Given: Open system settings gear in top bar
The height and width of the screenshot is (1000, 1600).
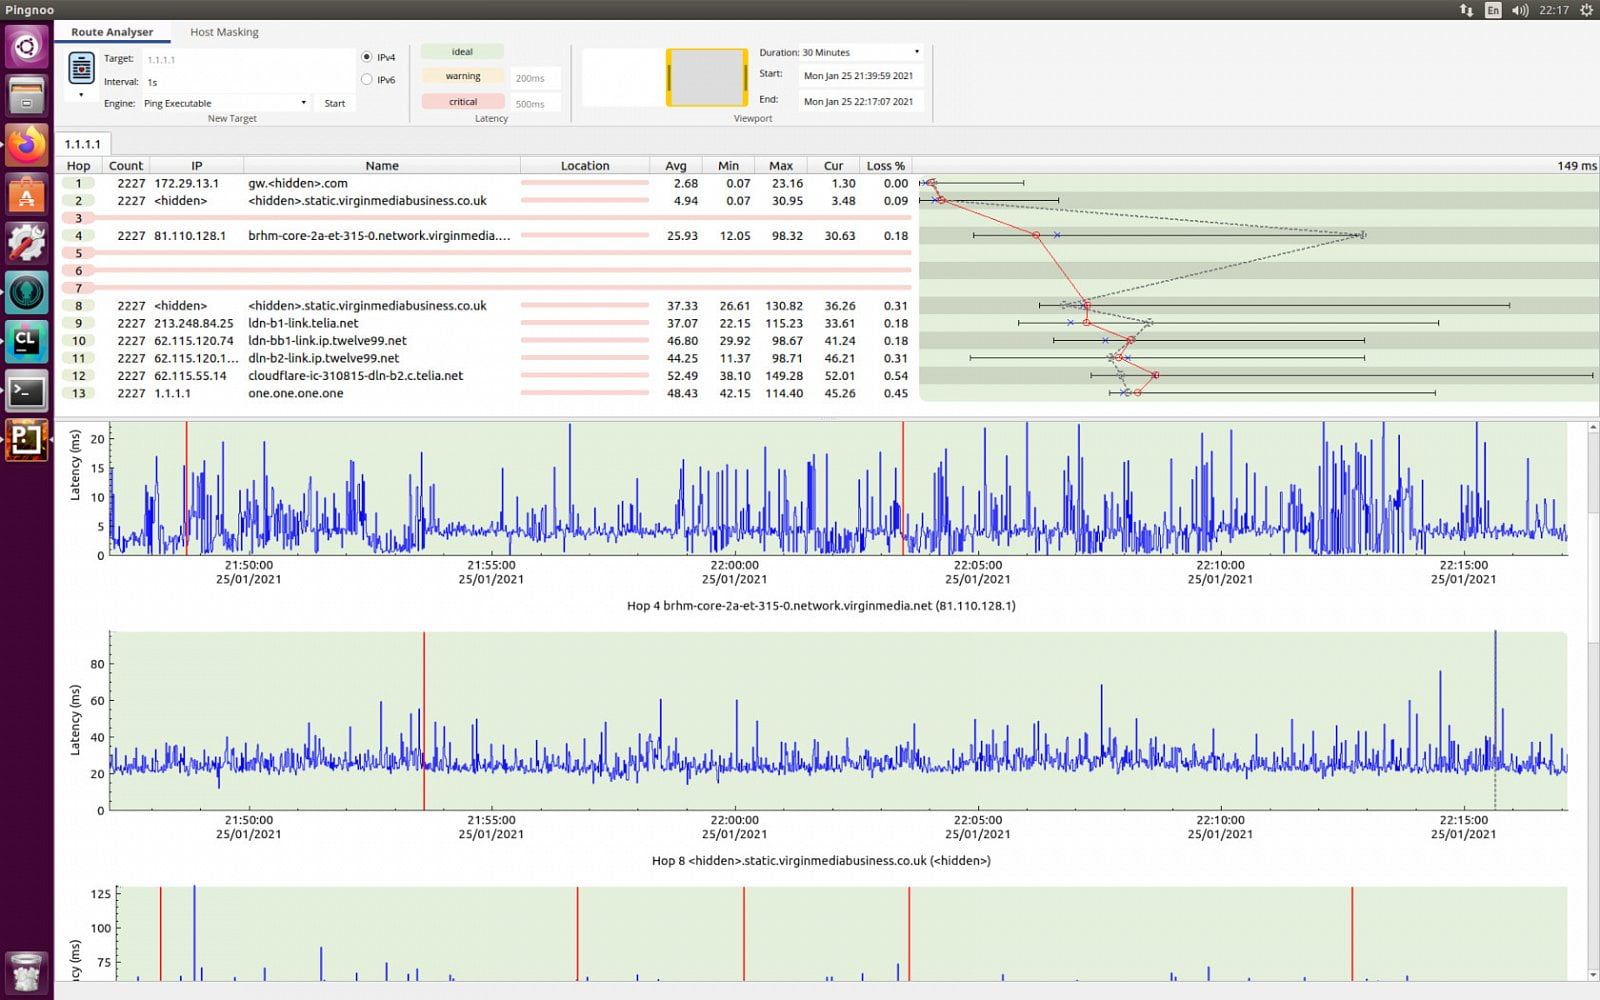Looking at the screenshot, I should point(1586,10).
